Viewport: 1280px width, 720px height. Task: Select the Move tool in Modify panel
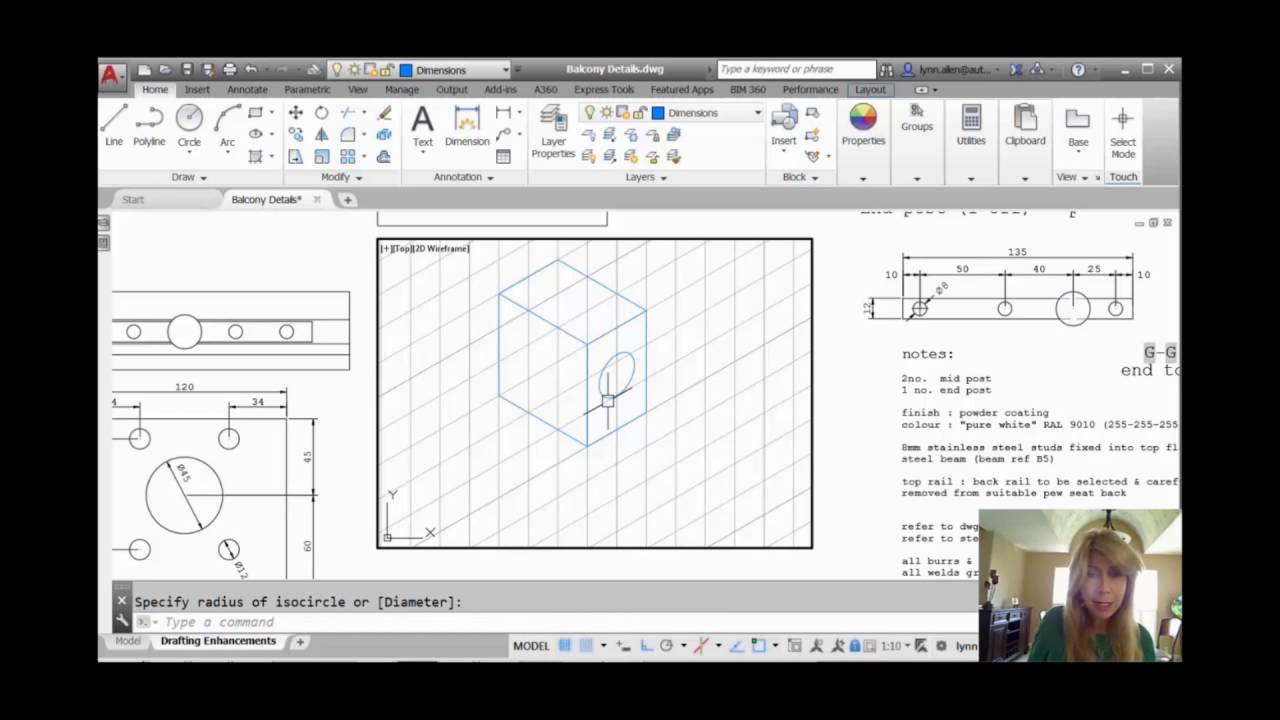[296, 113]
